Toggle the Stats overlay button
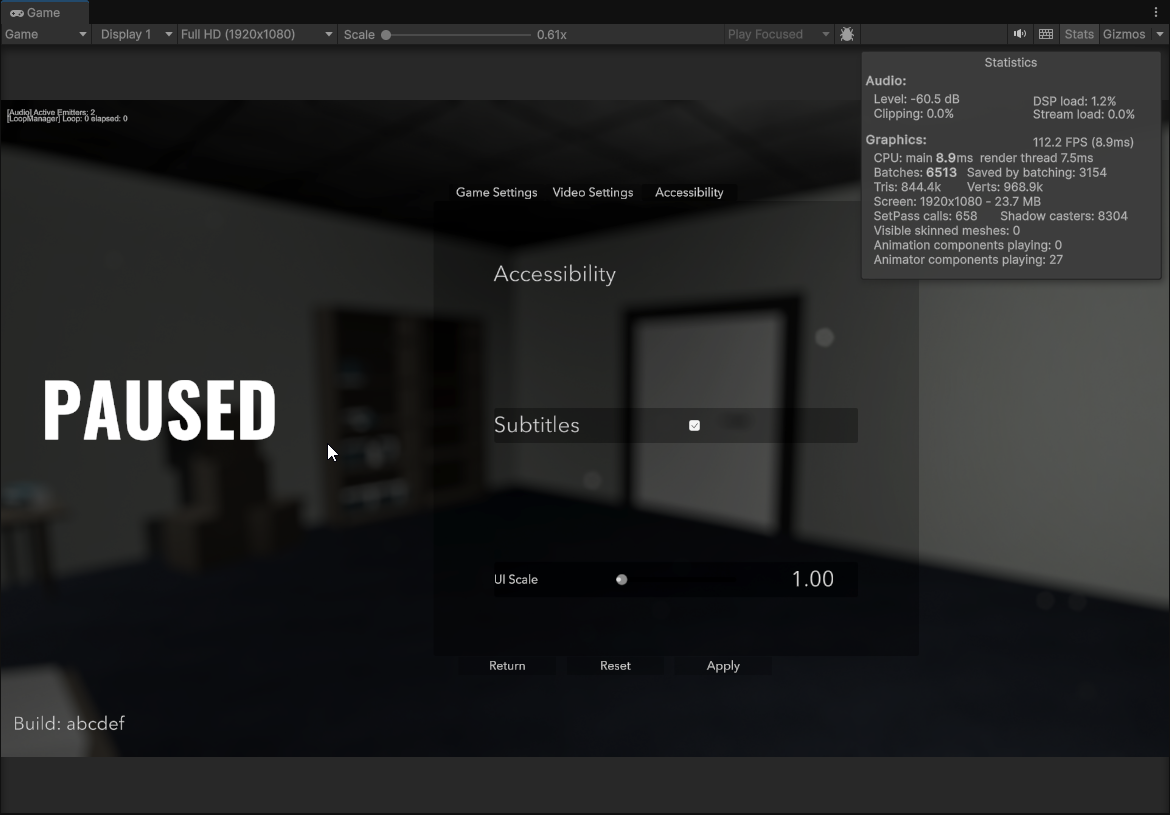1170x815 pixels. pyautogui.click(x=1079, y=34)
